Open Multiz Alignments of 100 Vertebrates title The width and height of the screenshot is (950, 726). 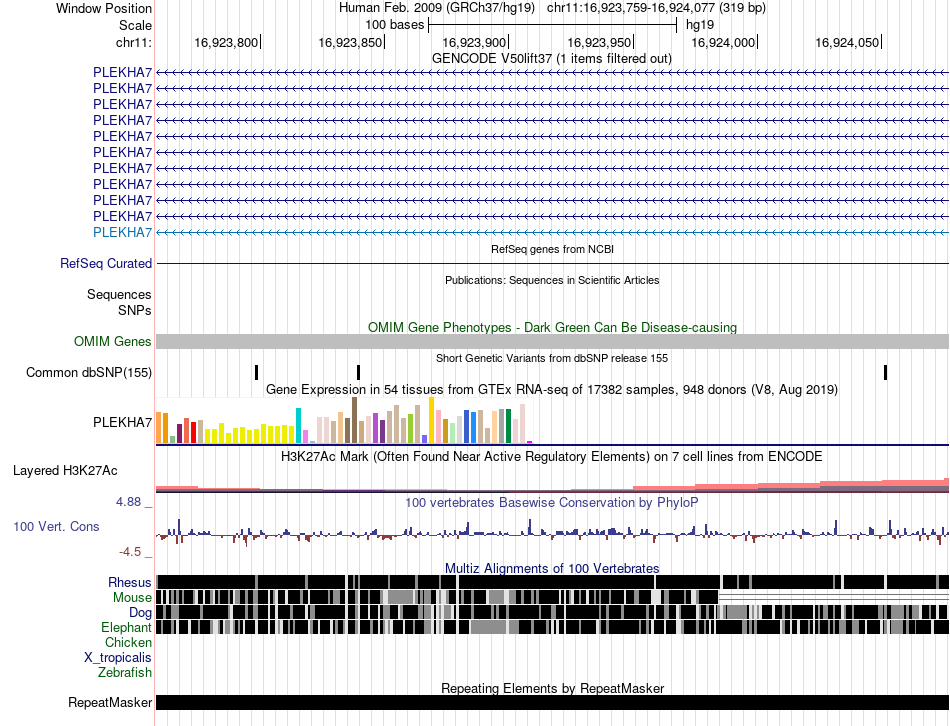pos(552,568)
